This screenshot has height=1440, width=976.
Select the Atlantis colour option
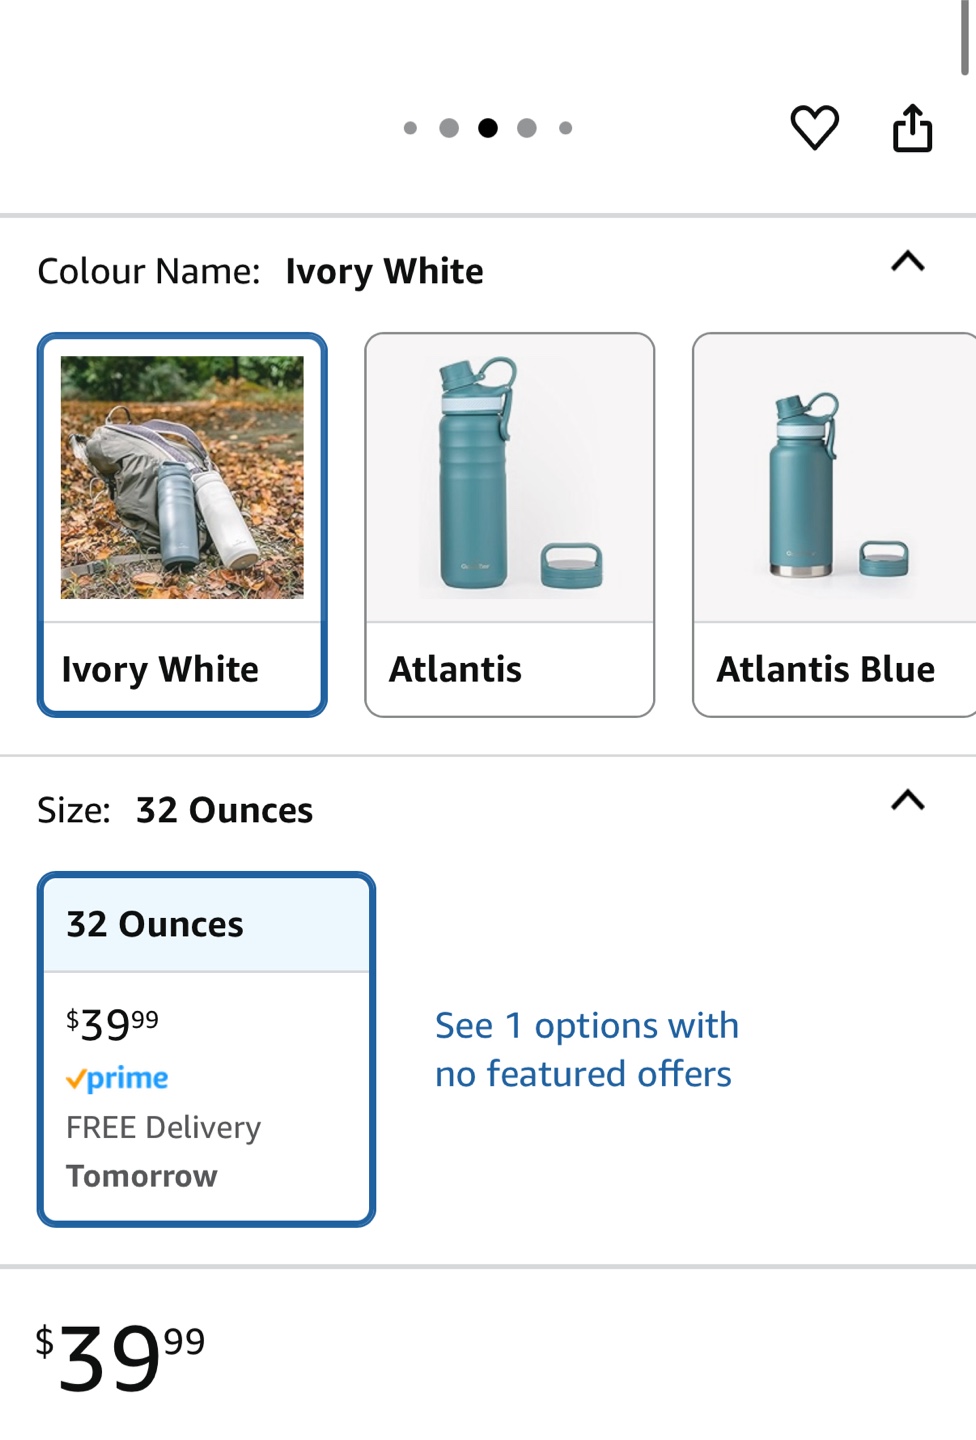coord(510,525)
